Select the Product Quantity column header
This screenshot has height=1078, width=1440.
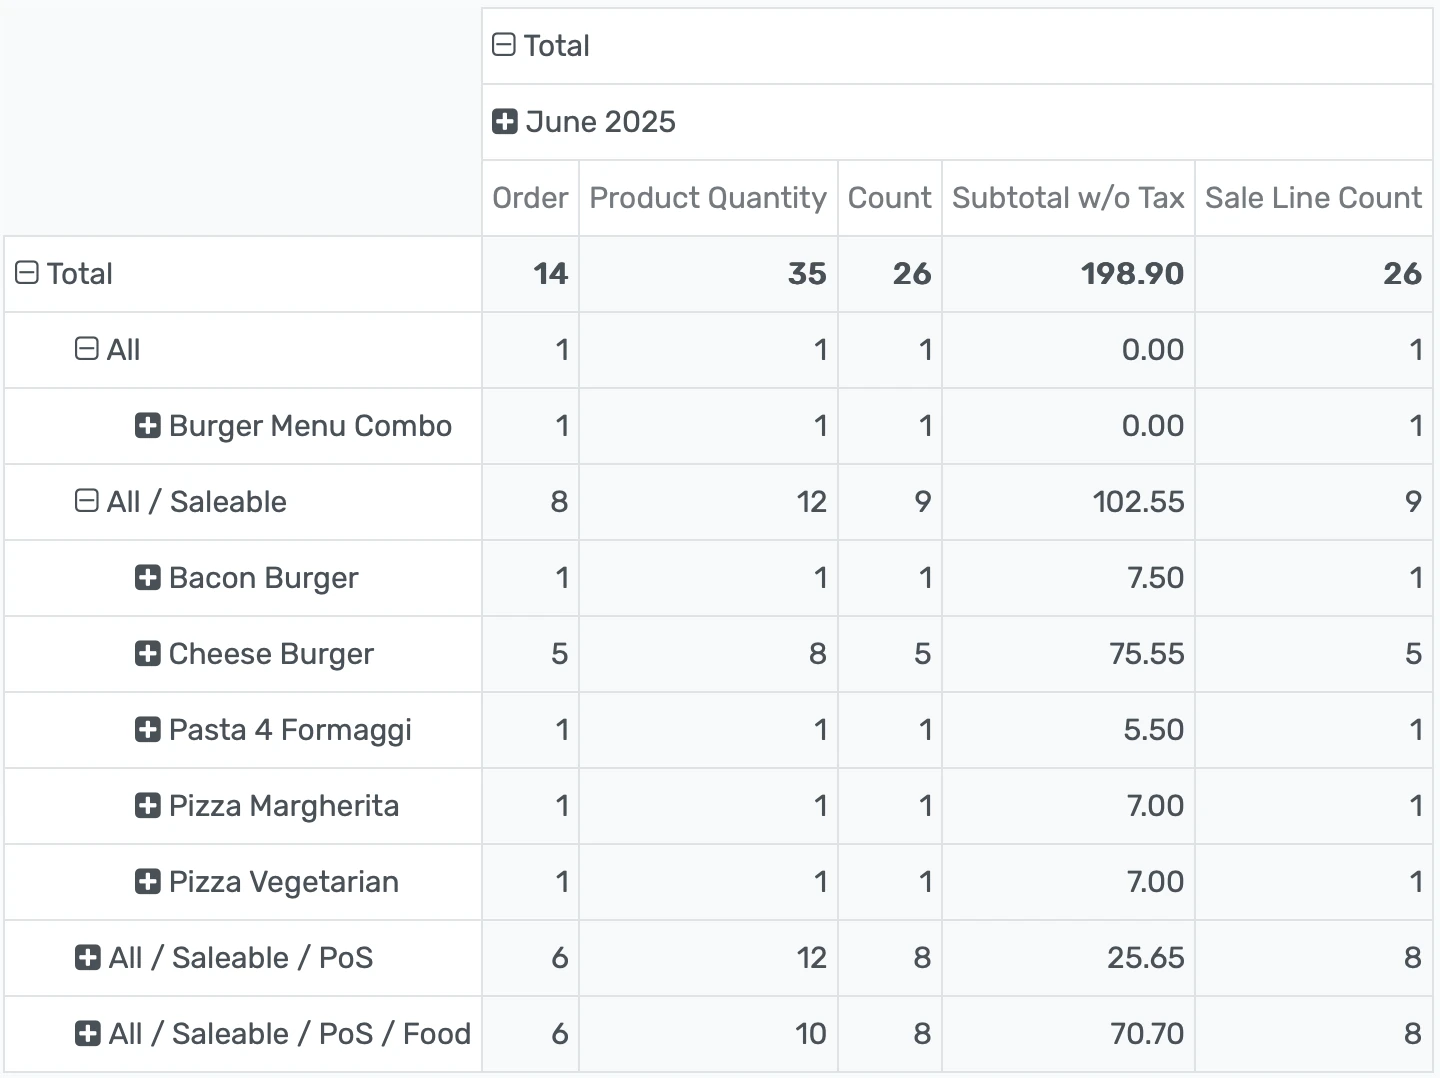(707, 198)
